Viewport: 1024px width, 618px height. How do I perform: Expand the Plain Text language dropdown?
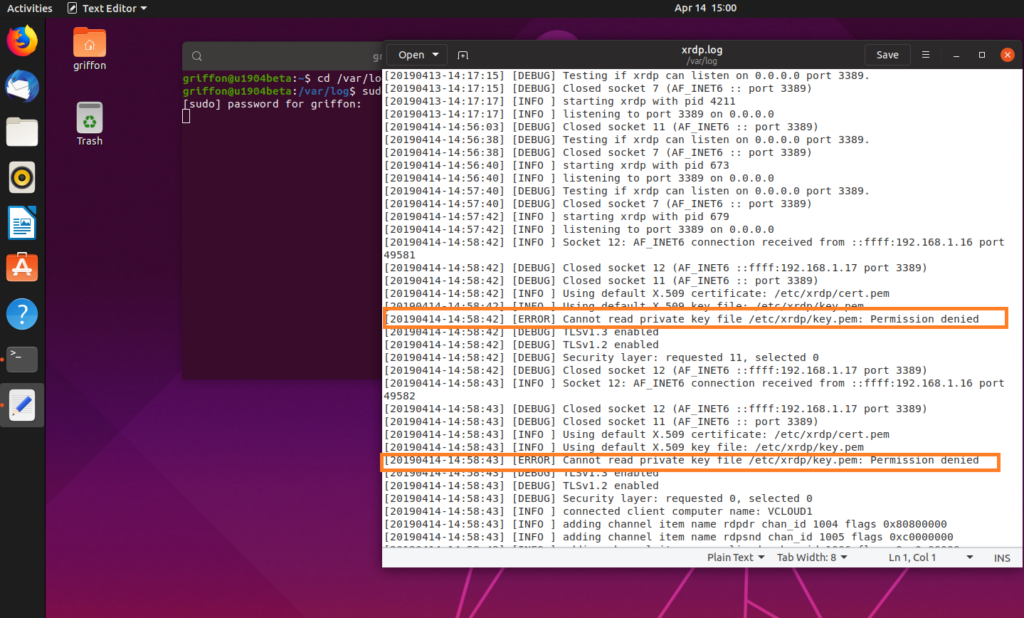pos(735,557)
